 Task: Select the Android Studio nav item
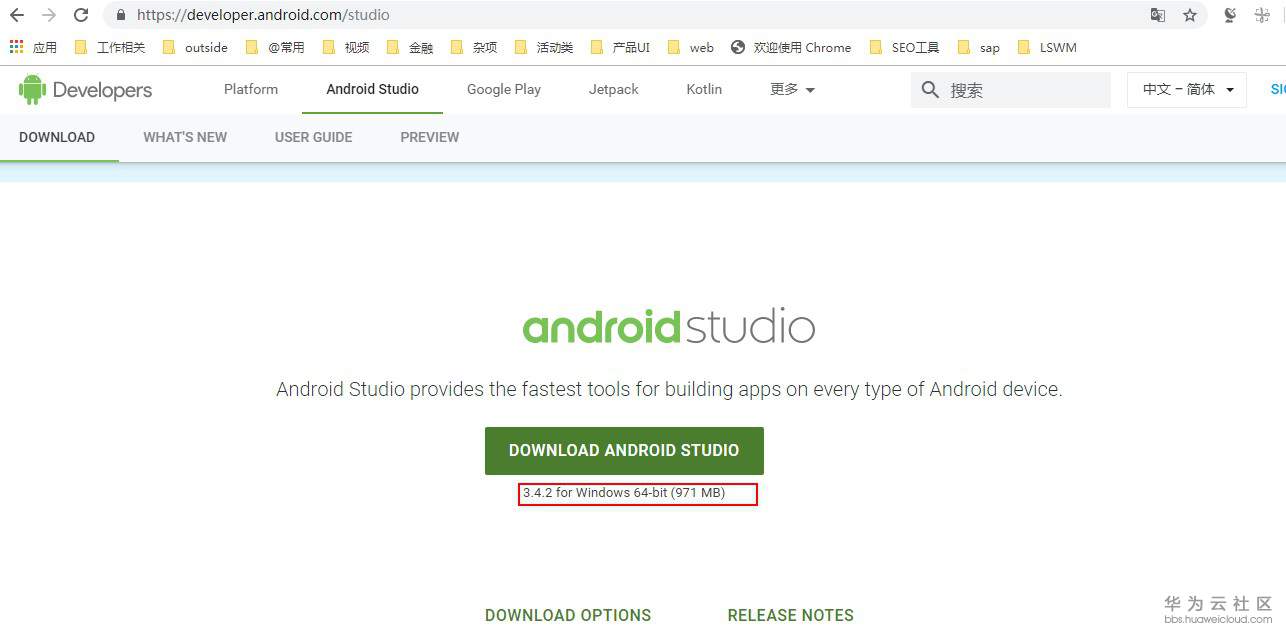[372, 89]
